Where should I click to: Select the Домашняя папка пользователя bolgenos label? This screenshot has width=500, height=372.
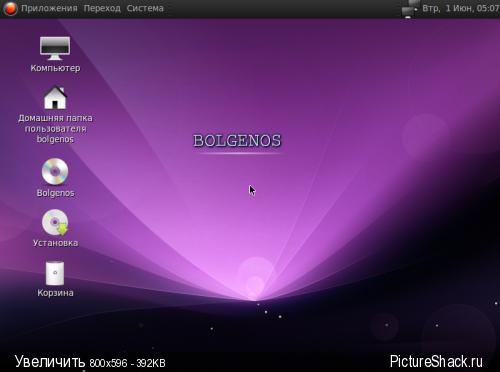pyautogui.click(x=55, y=129)
